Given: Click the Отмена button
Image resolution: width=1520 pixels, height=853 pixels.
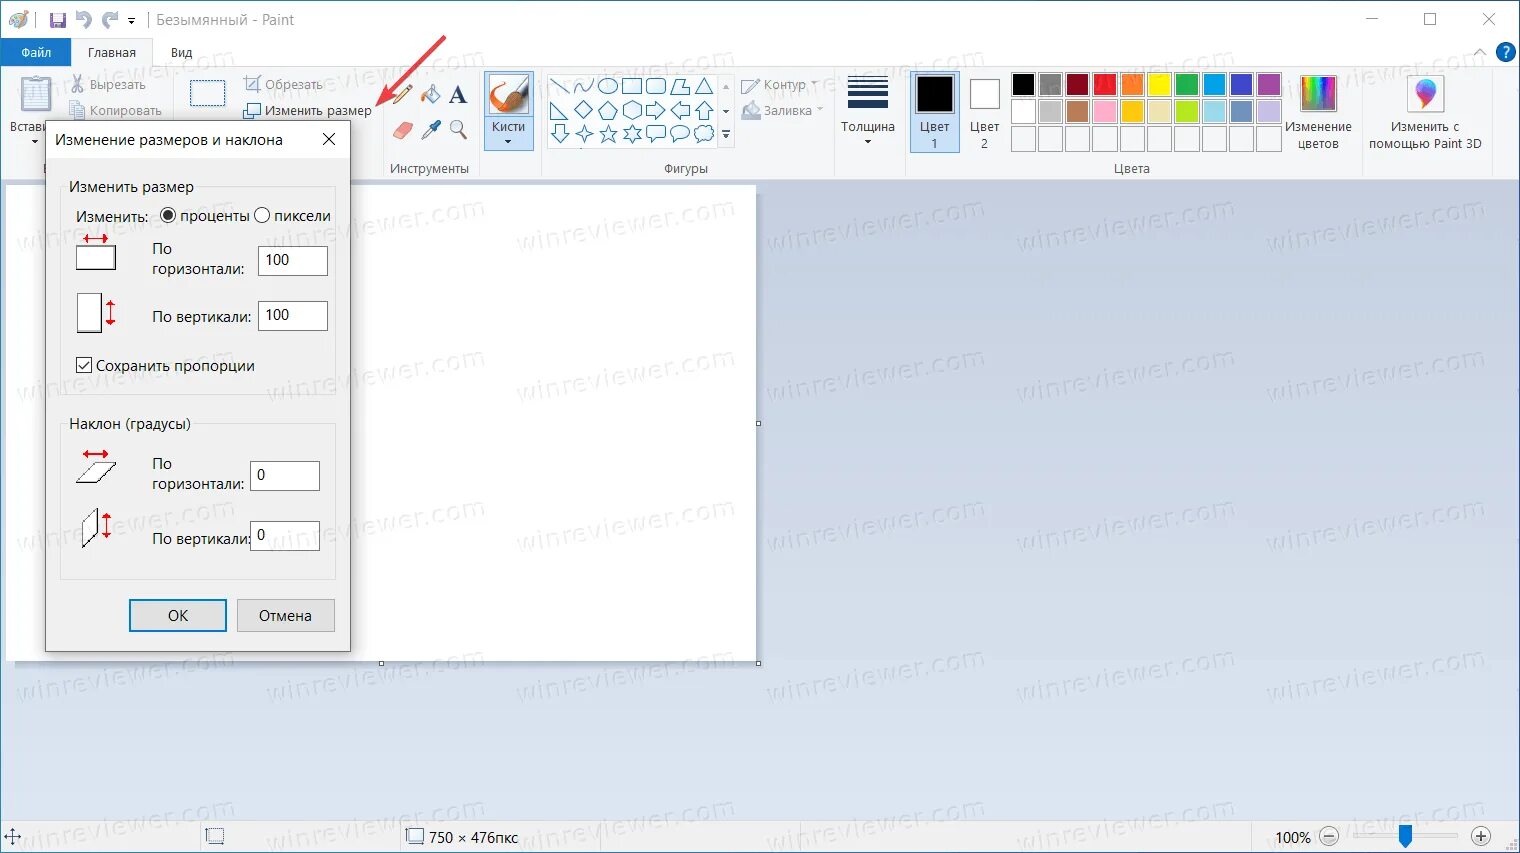Looking at the screenshot, I should (286, 615).
